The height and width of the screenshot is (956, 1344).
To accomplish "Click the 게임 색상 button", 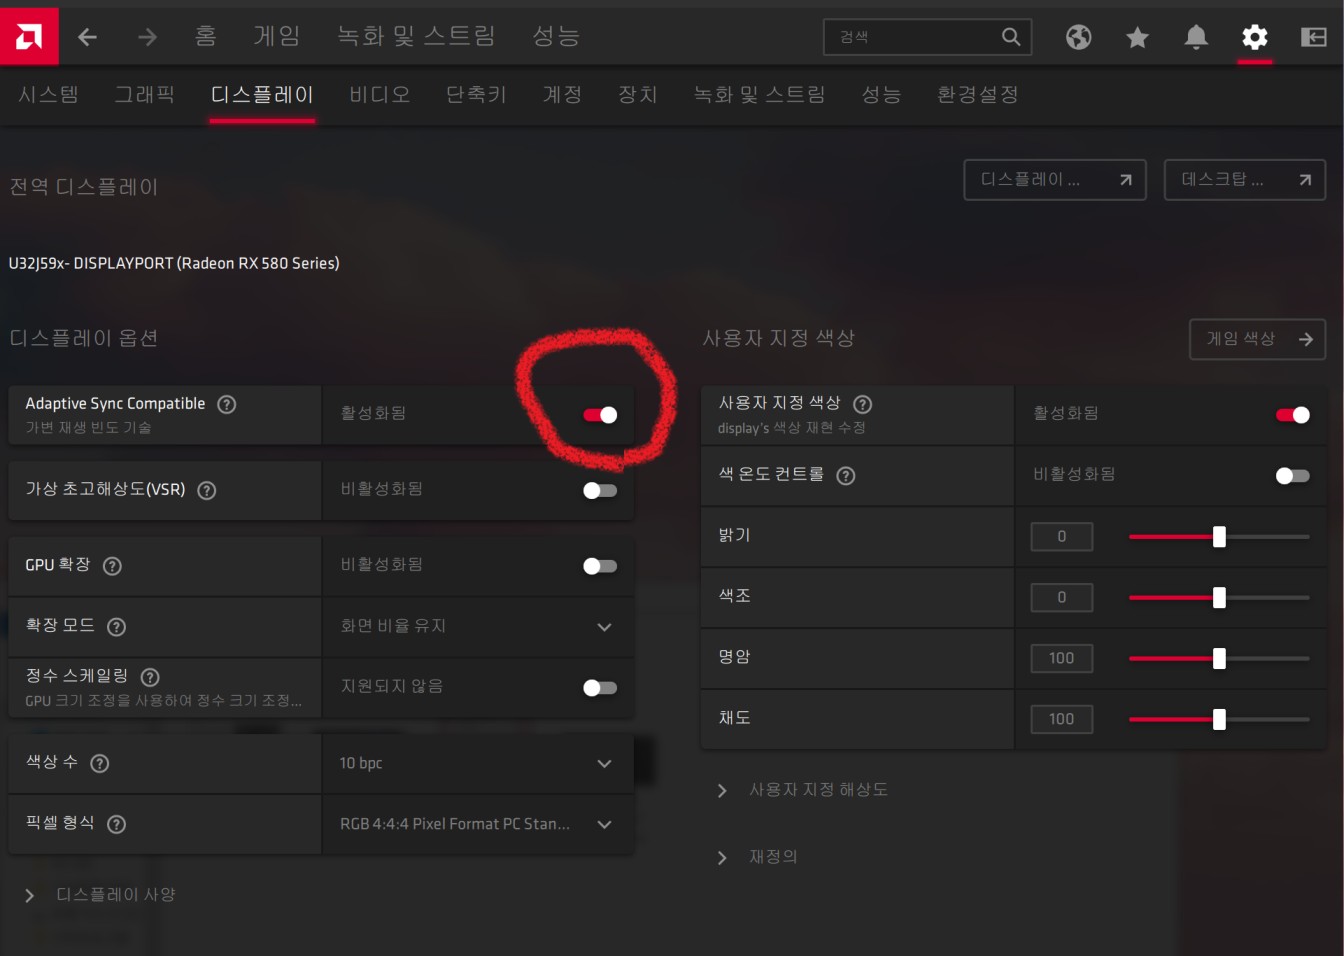I will point(1257,339).
